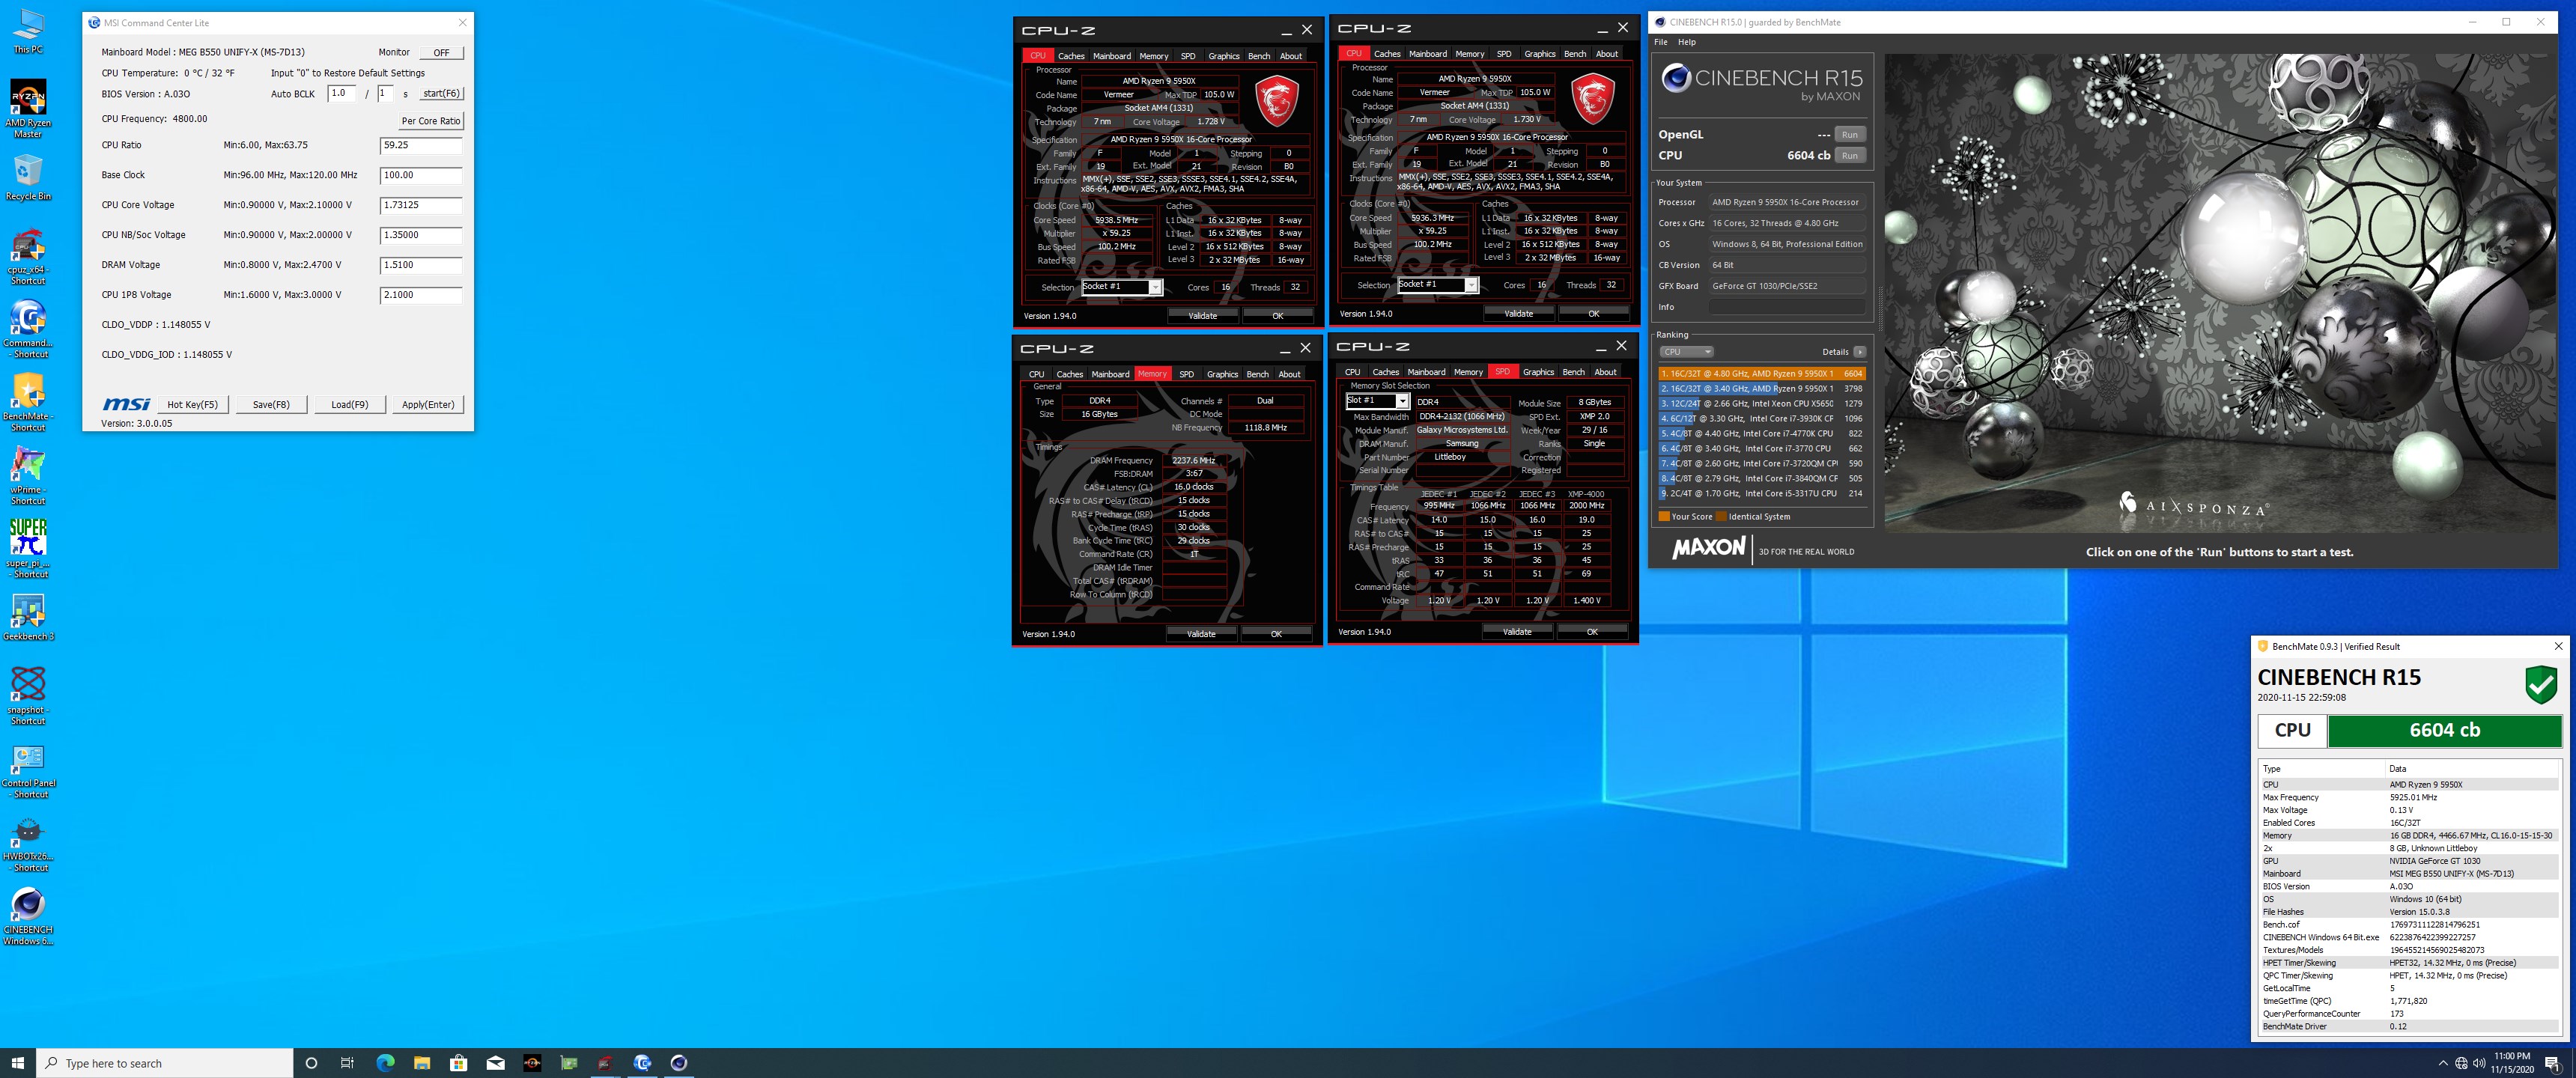The image size is (2576, 1078).
Task: Switch to Bench tab in top-right CPU-Z
Action: pos(1575,54)
